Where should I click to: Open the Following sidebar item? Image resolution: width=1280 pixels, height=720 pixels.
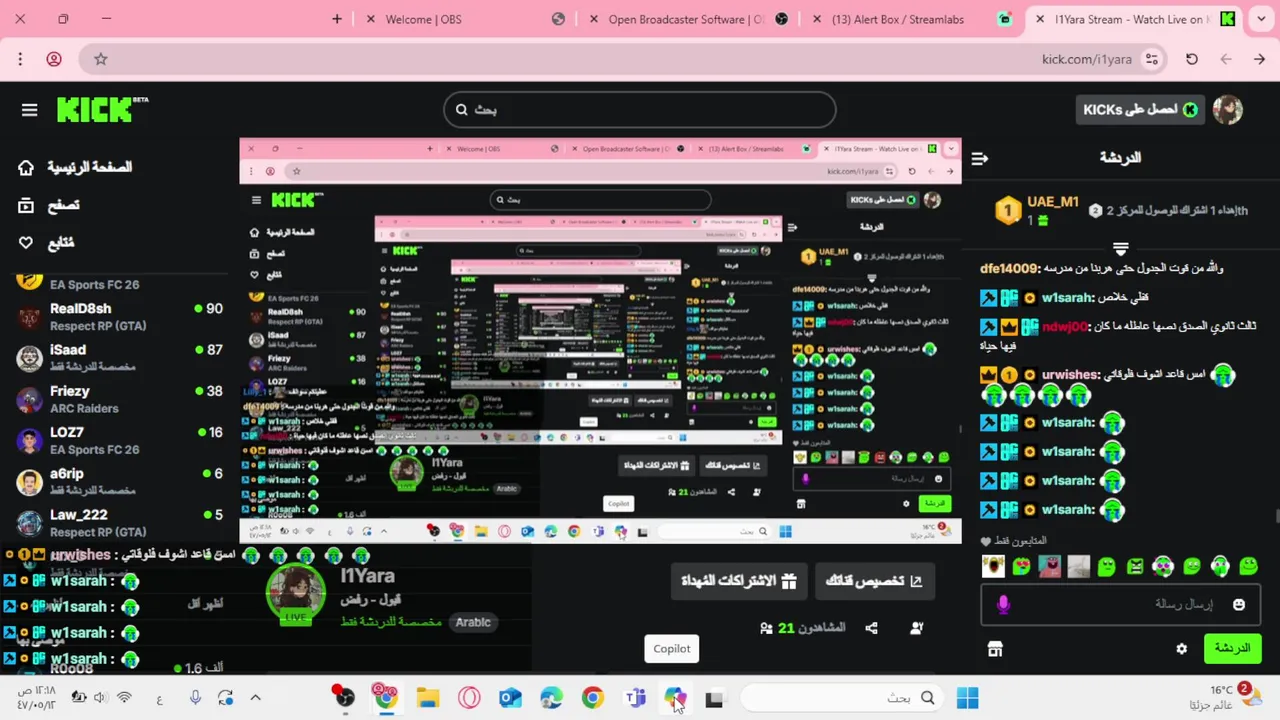46,242
